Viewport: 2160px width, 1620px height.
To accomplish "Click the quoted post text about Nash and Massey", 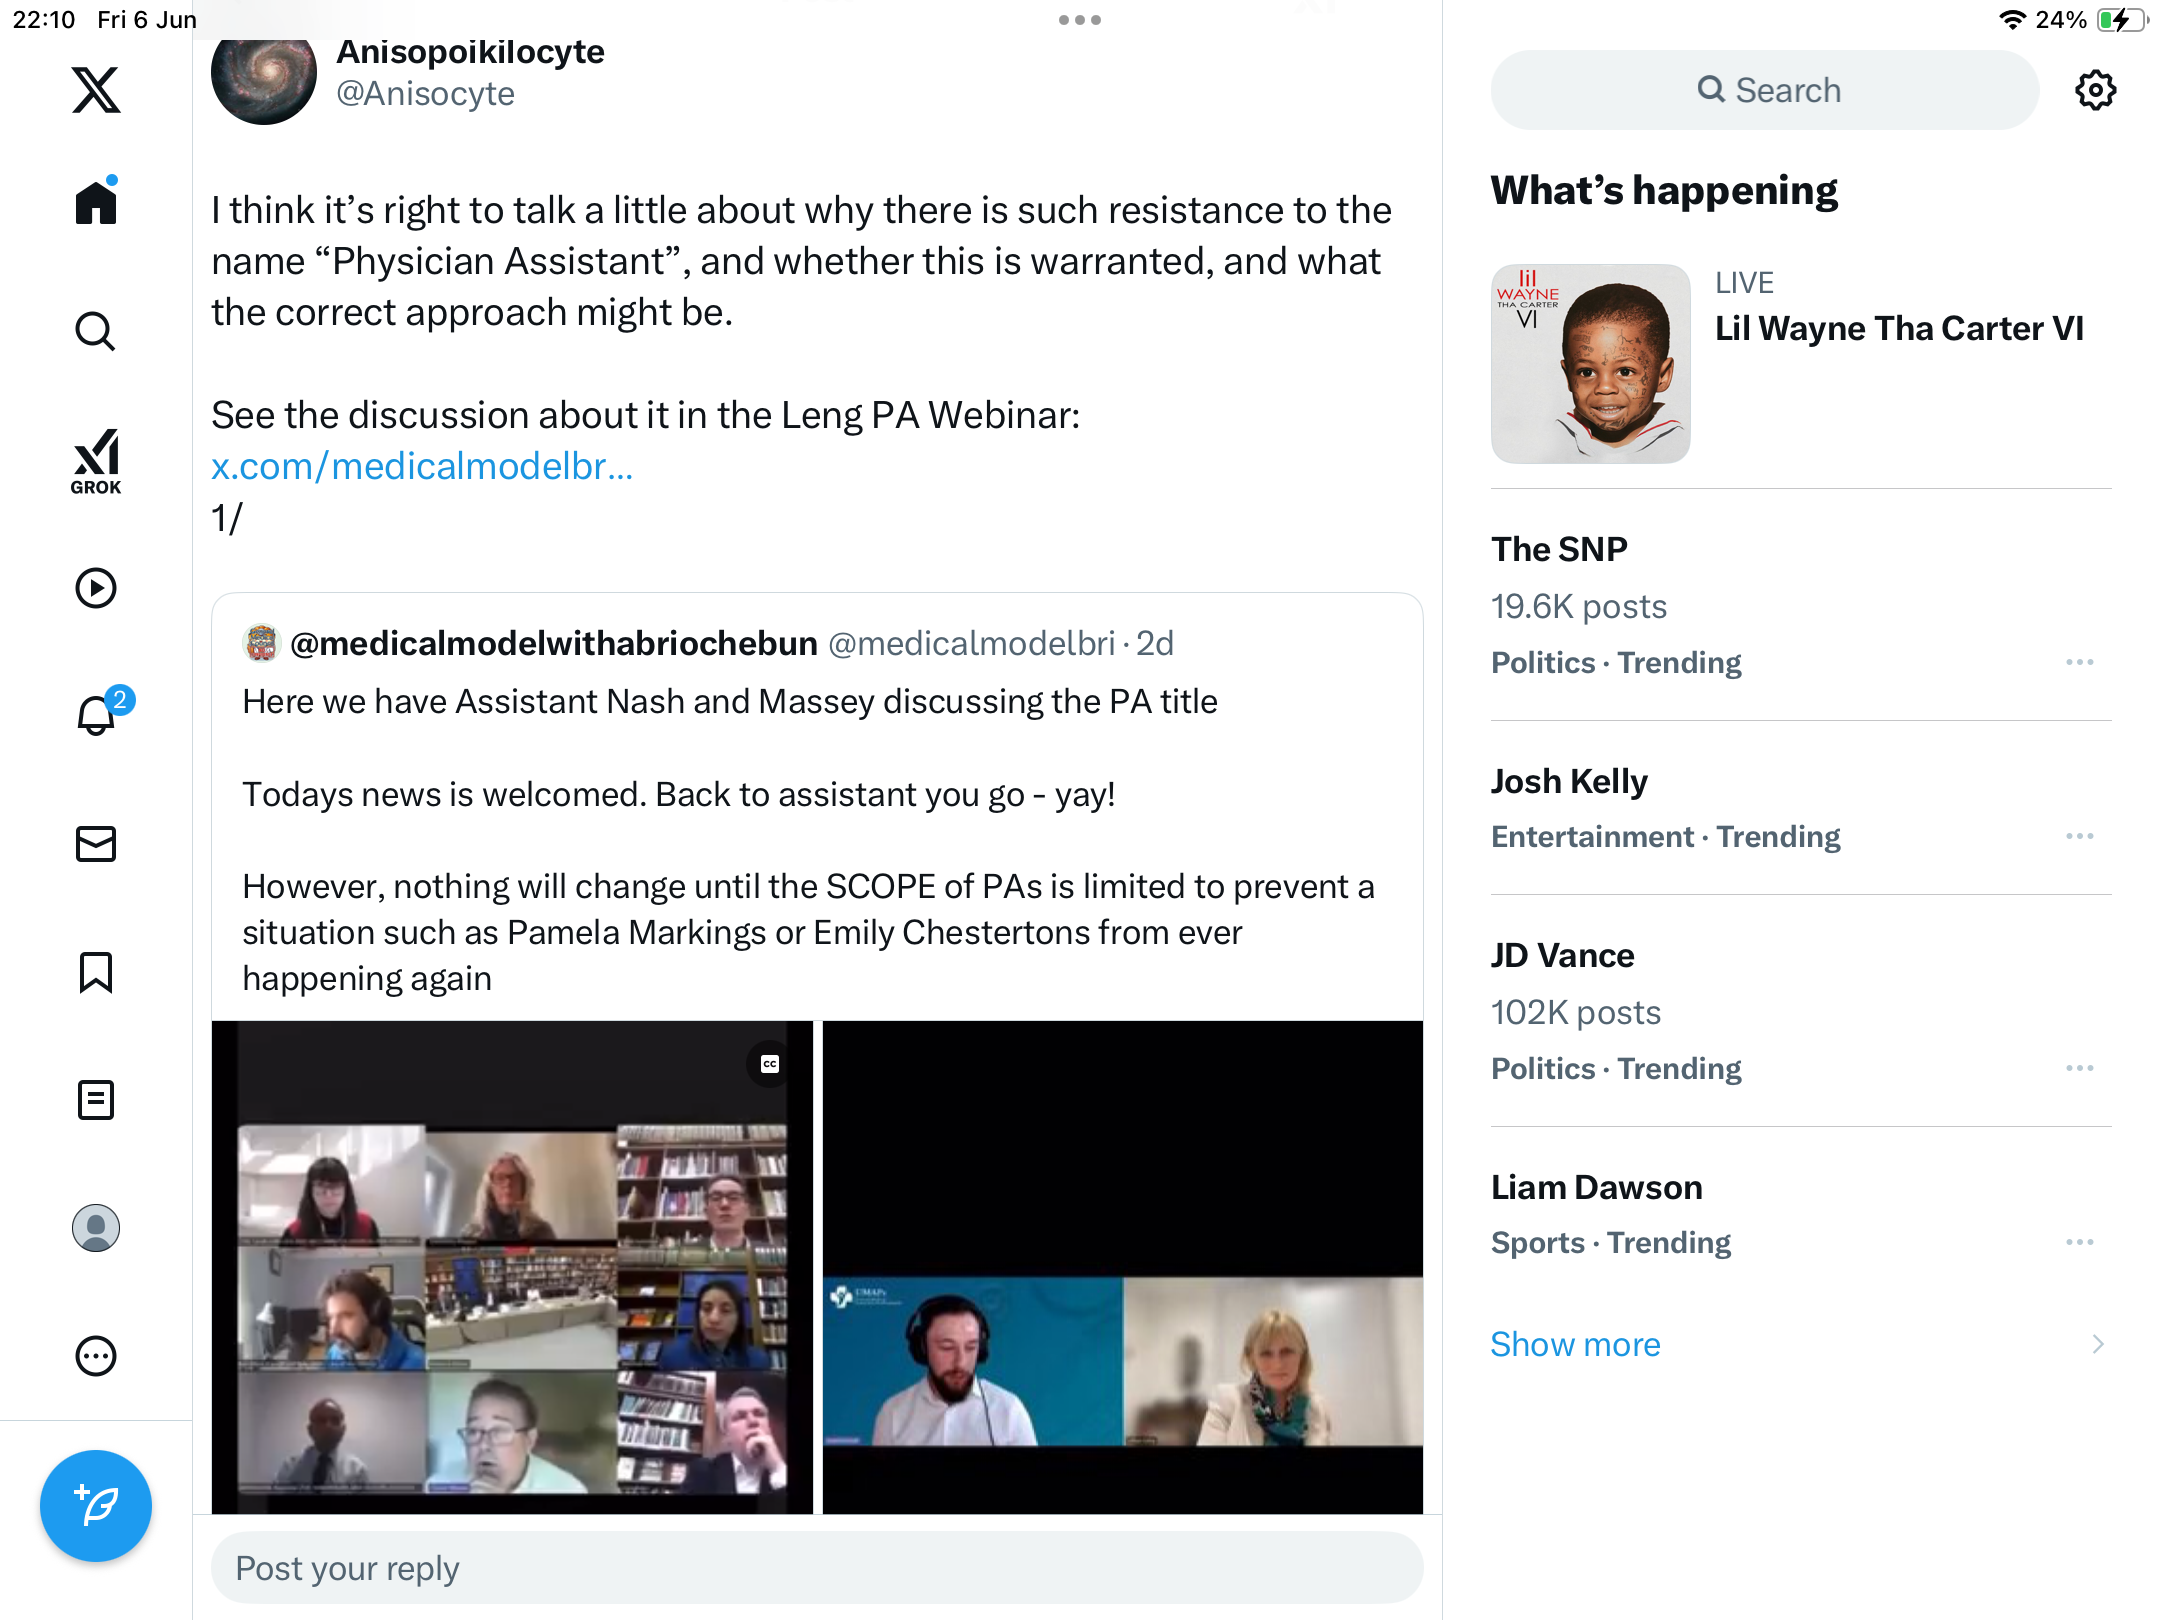I will click(x=730, y=702).
